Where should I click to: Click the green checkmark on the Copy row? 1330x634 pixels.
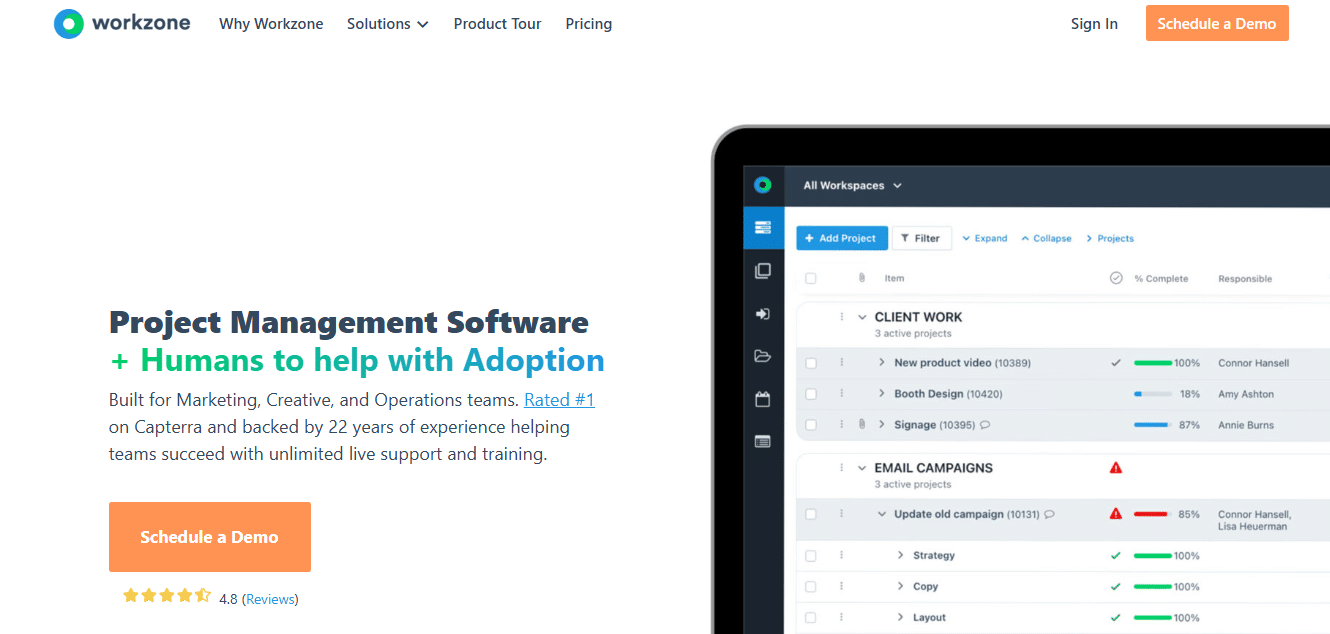tap(1116, 587)
